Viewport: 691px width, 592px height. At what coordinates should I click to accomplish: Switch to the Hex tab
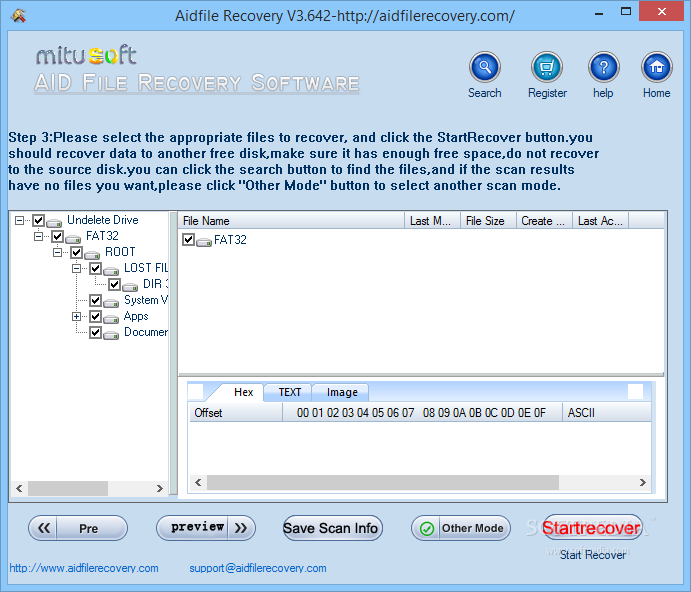(x=243, y=392)
